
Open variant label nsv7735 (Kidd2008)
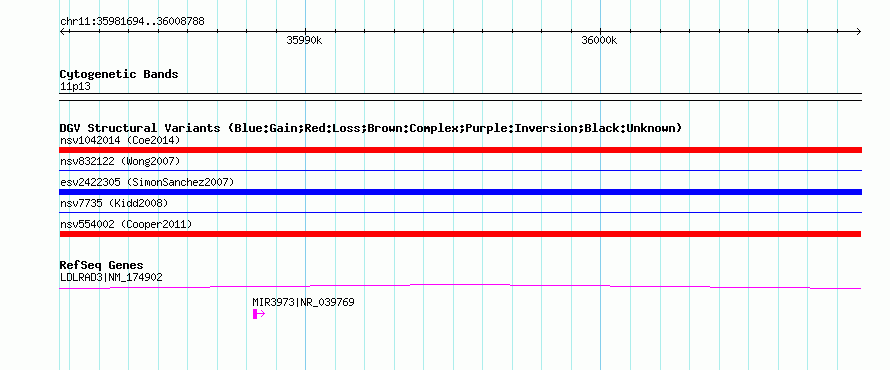pyautogui.click(x=114, y=203)
